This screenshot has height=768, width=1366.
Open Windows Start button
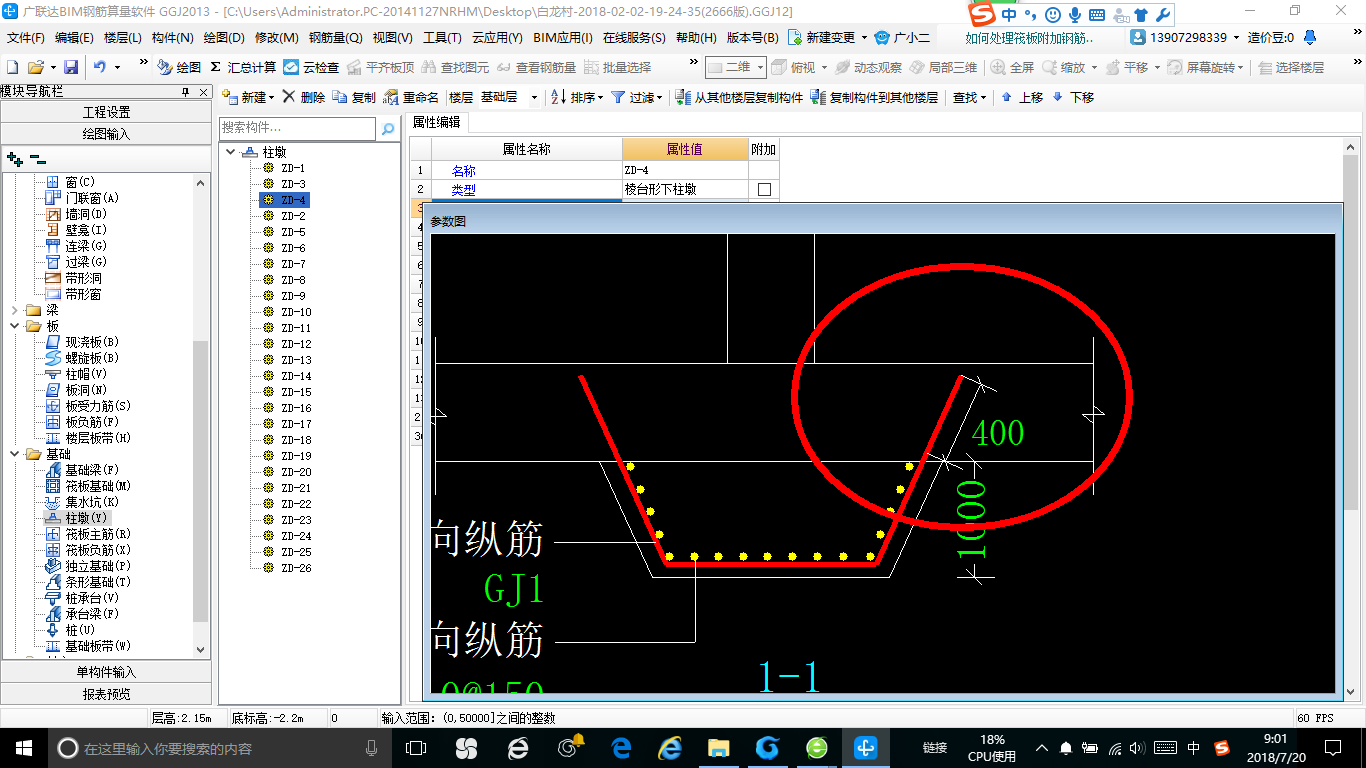pyautogui.click(x=23, y=747)
